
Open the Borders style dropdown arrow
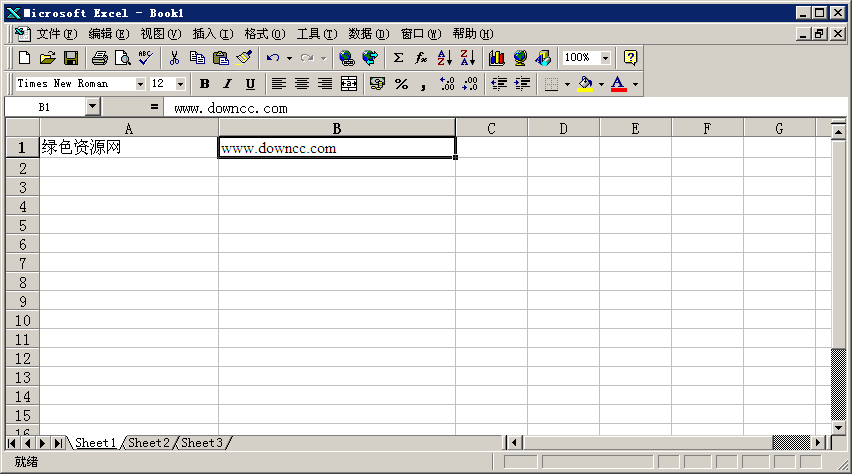(x=567, y=84)
